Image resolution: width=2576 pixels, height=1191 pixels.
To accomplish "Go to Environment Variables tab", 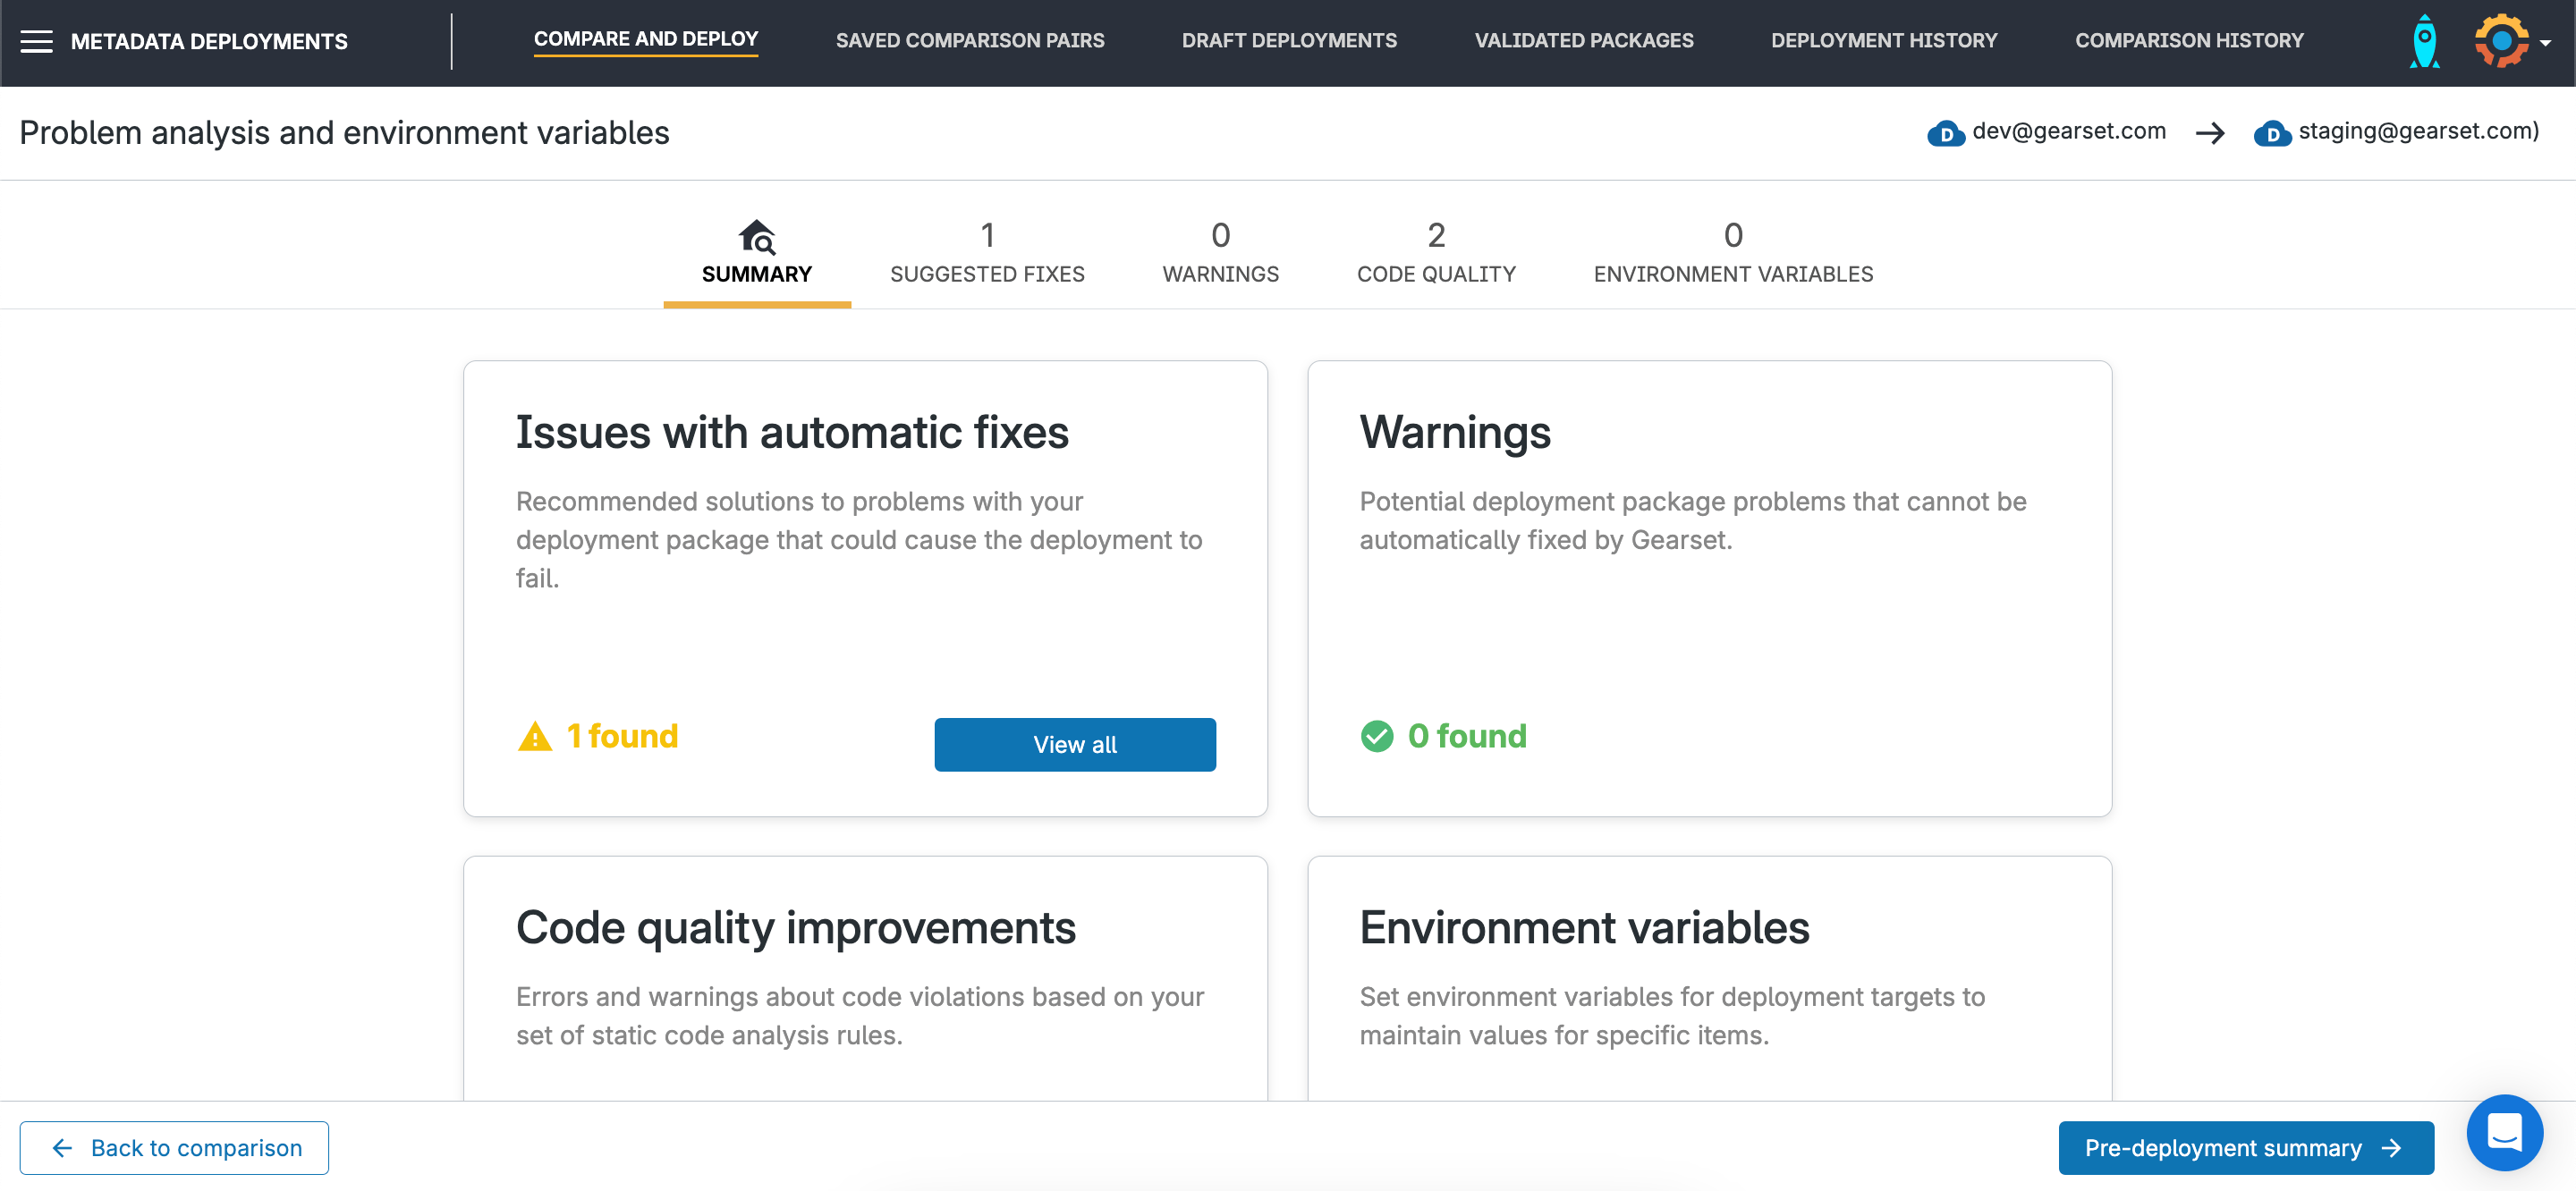I will pyautogui.click(x=1733, y=253).
